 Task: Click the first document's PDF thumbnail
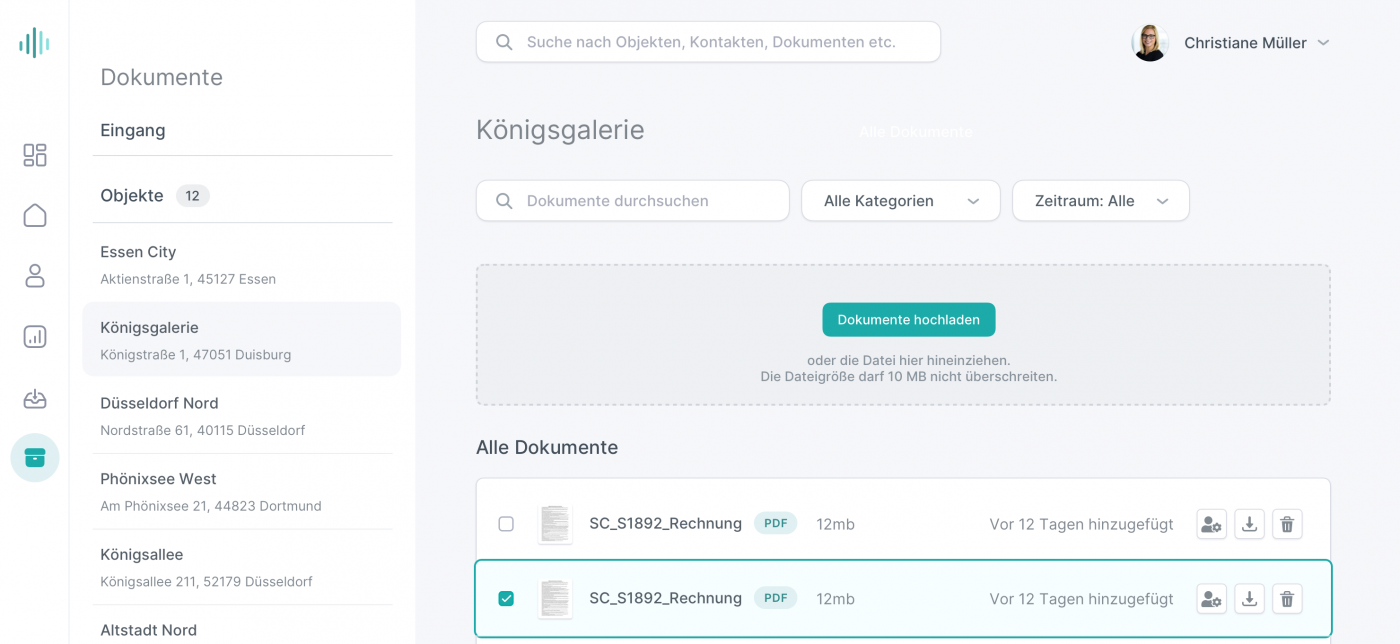555,524
